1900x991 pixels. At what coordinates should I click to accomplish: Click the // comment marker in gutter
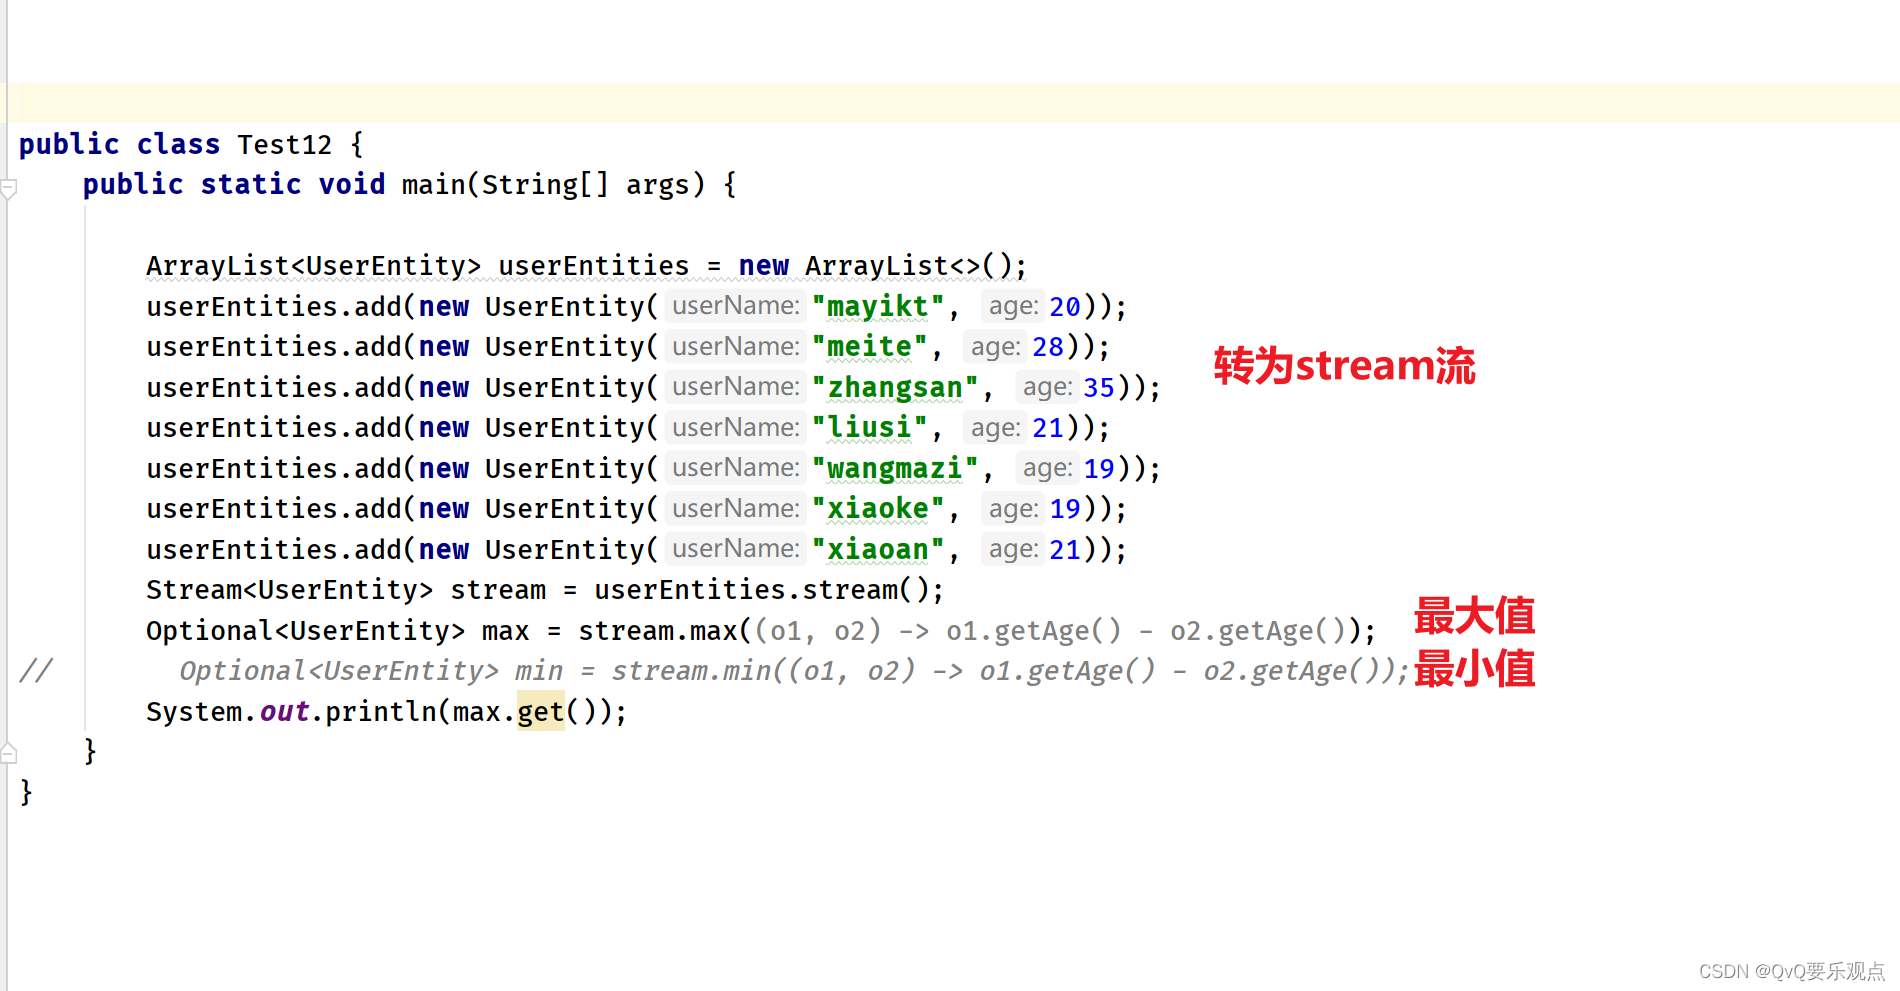[x=36, y=671]
